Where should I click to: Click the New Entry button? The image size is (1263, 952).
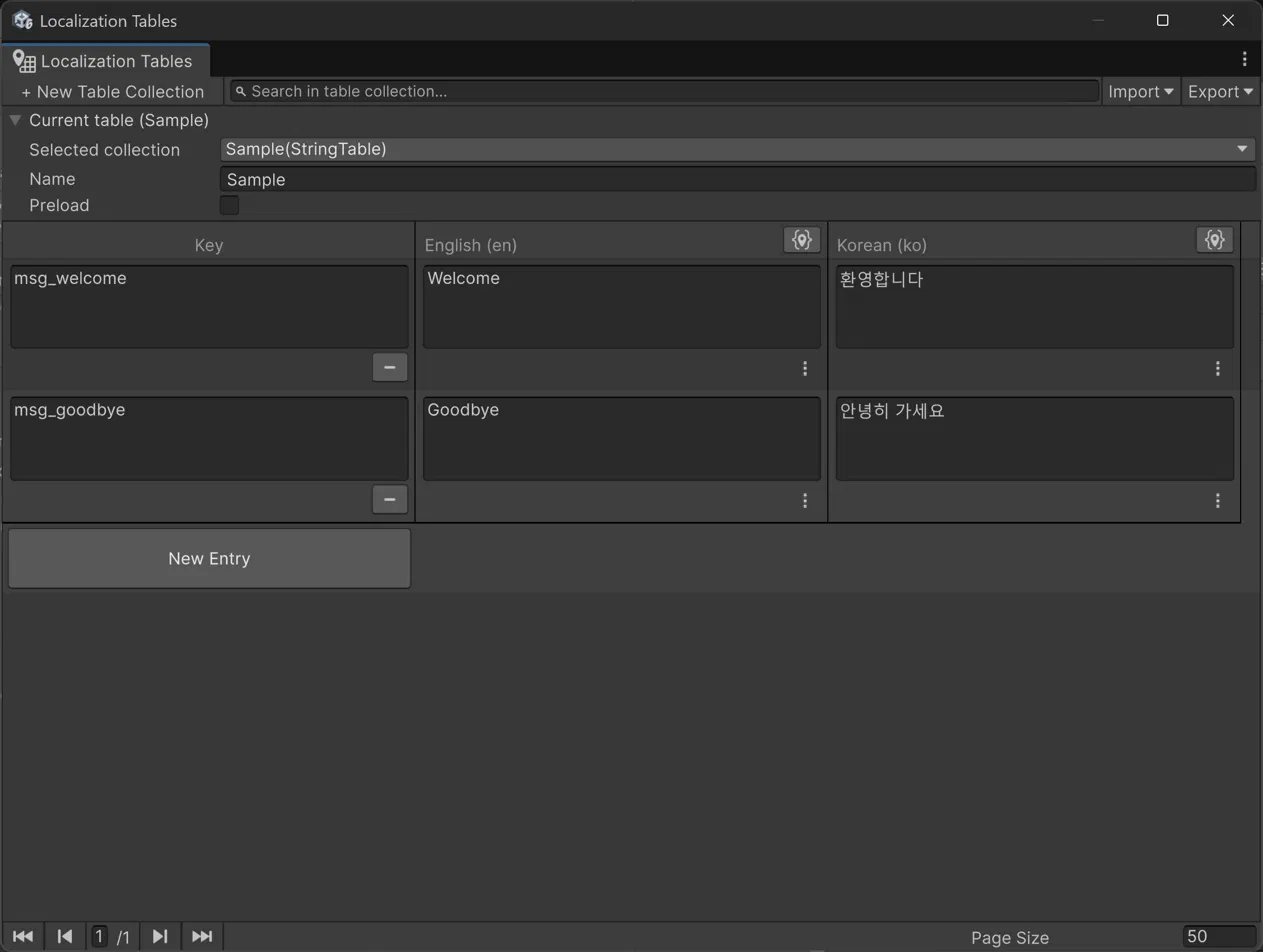(x=209, y=558)
